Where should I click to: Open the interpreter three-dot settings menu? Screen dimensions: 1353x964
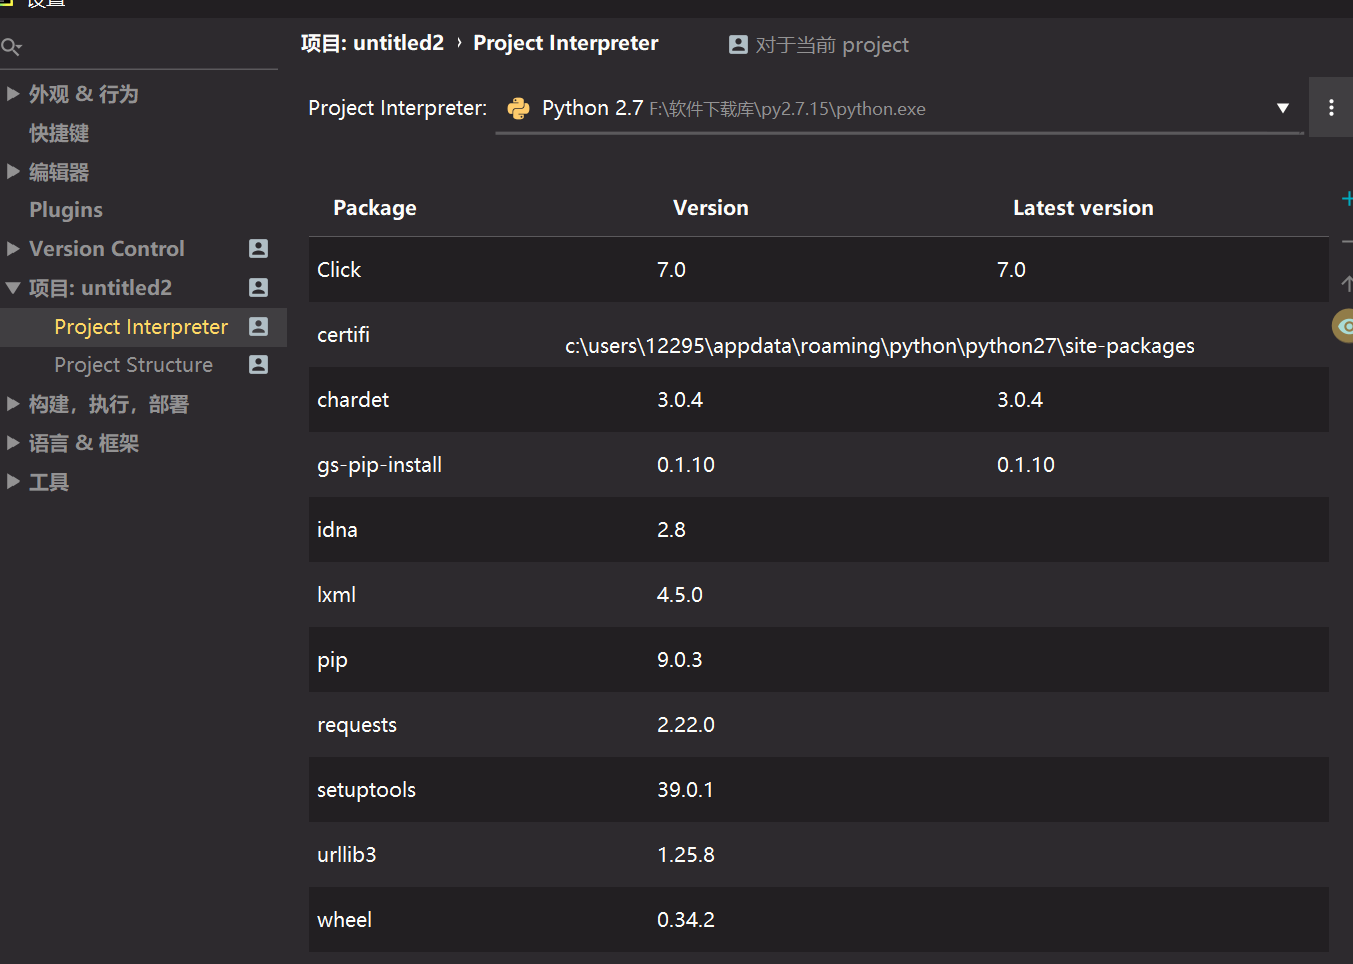[1331, 107]
